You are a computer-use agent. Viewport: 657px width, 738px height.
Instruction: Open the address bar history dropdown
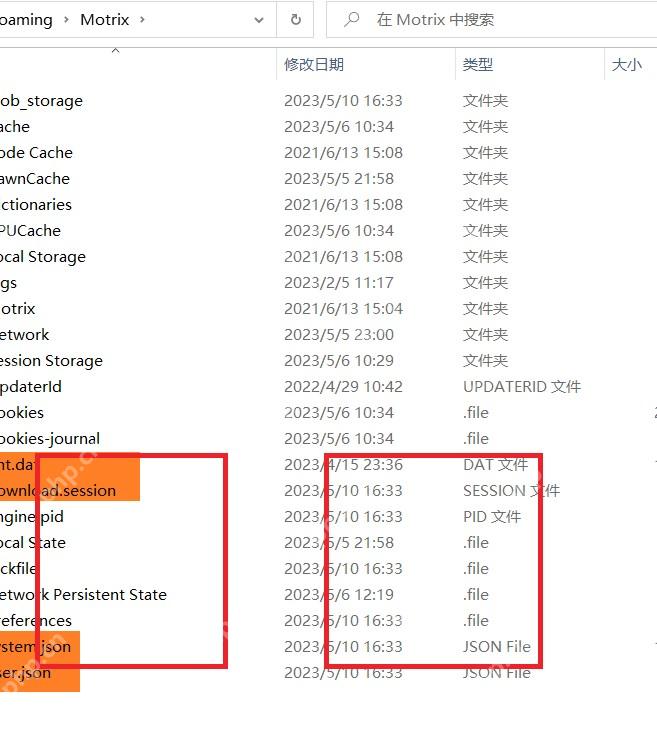258,20
